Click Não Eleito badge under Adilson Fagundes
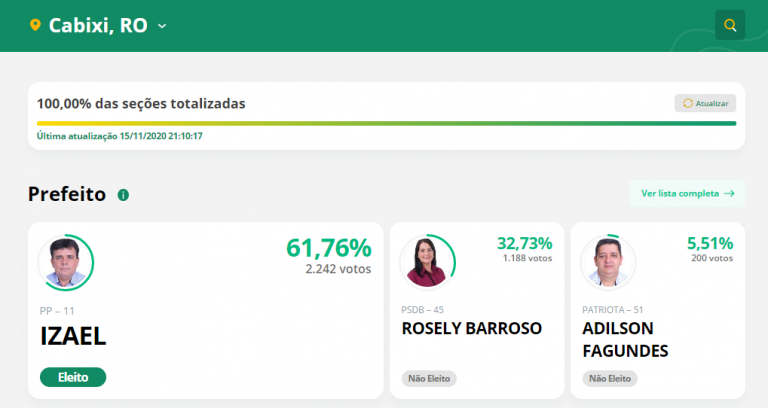Image resolution: width=768 pixels, height=408 pixels. point(610,379)
